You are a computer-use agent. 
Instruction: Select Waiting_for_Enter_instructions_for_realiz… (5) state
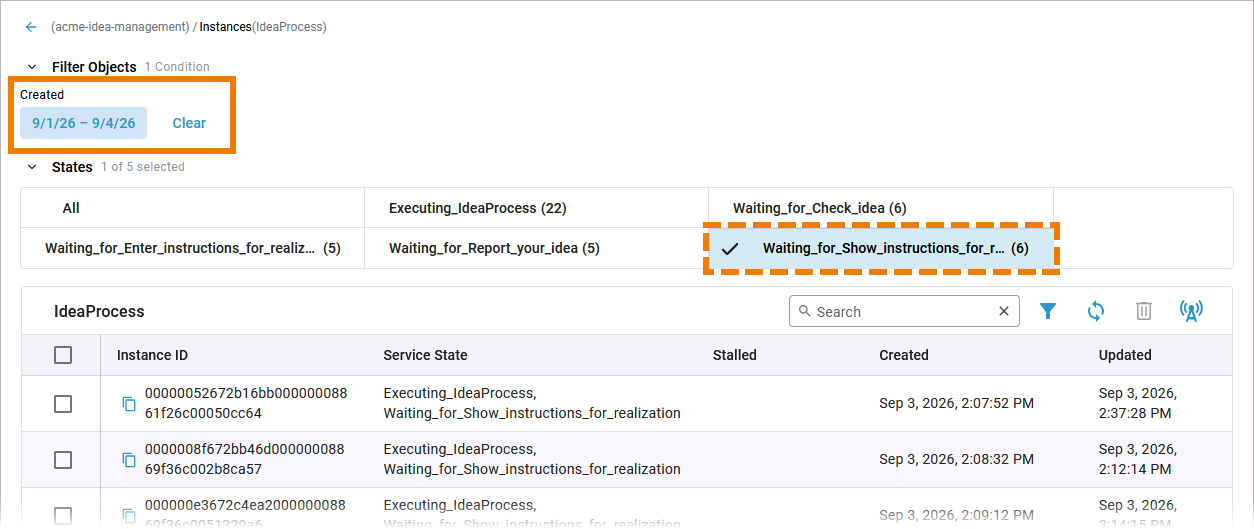point(192,248)
